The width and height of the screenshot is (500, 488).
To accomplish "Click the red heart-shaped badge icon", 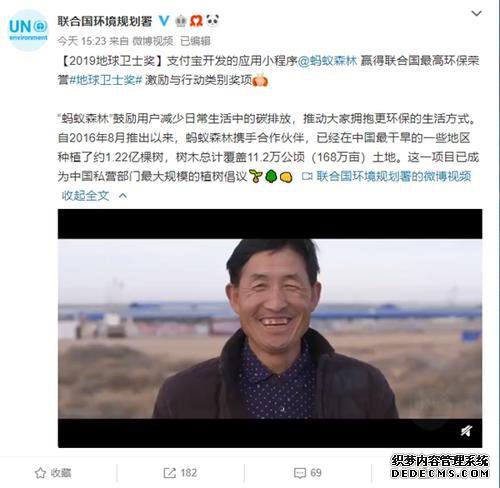I will [x=196, y=21].
